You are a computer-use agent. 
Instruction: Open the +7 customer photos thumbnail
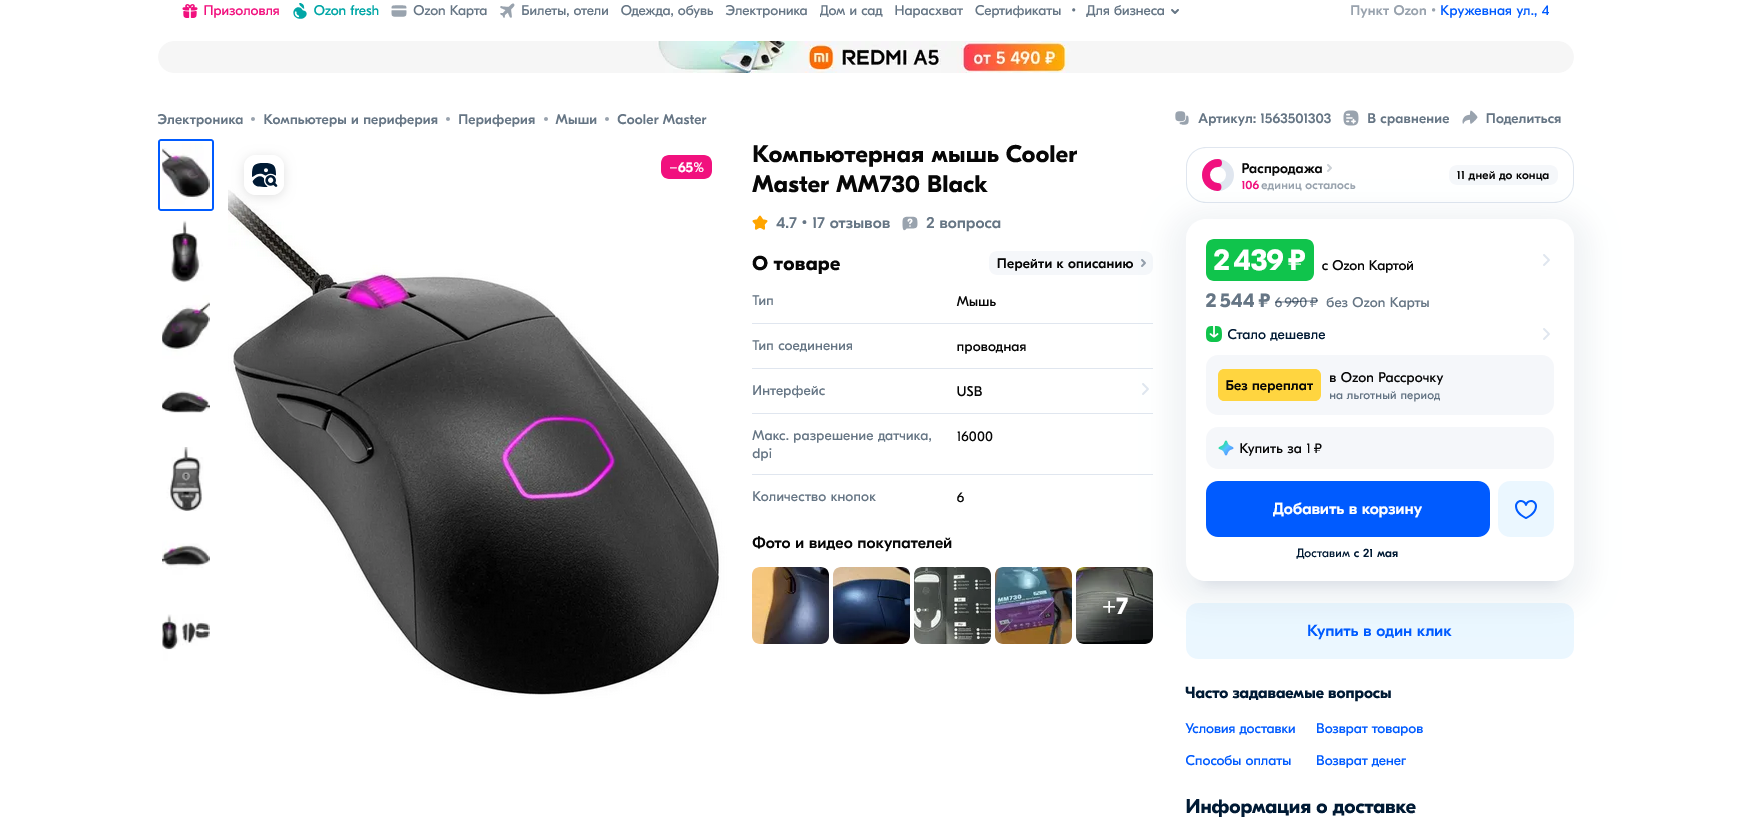tap(1114, 606)
